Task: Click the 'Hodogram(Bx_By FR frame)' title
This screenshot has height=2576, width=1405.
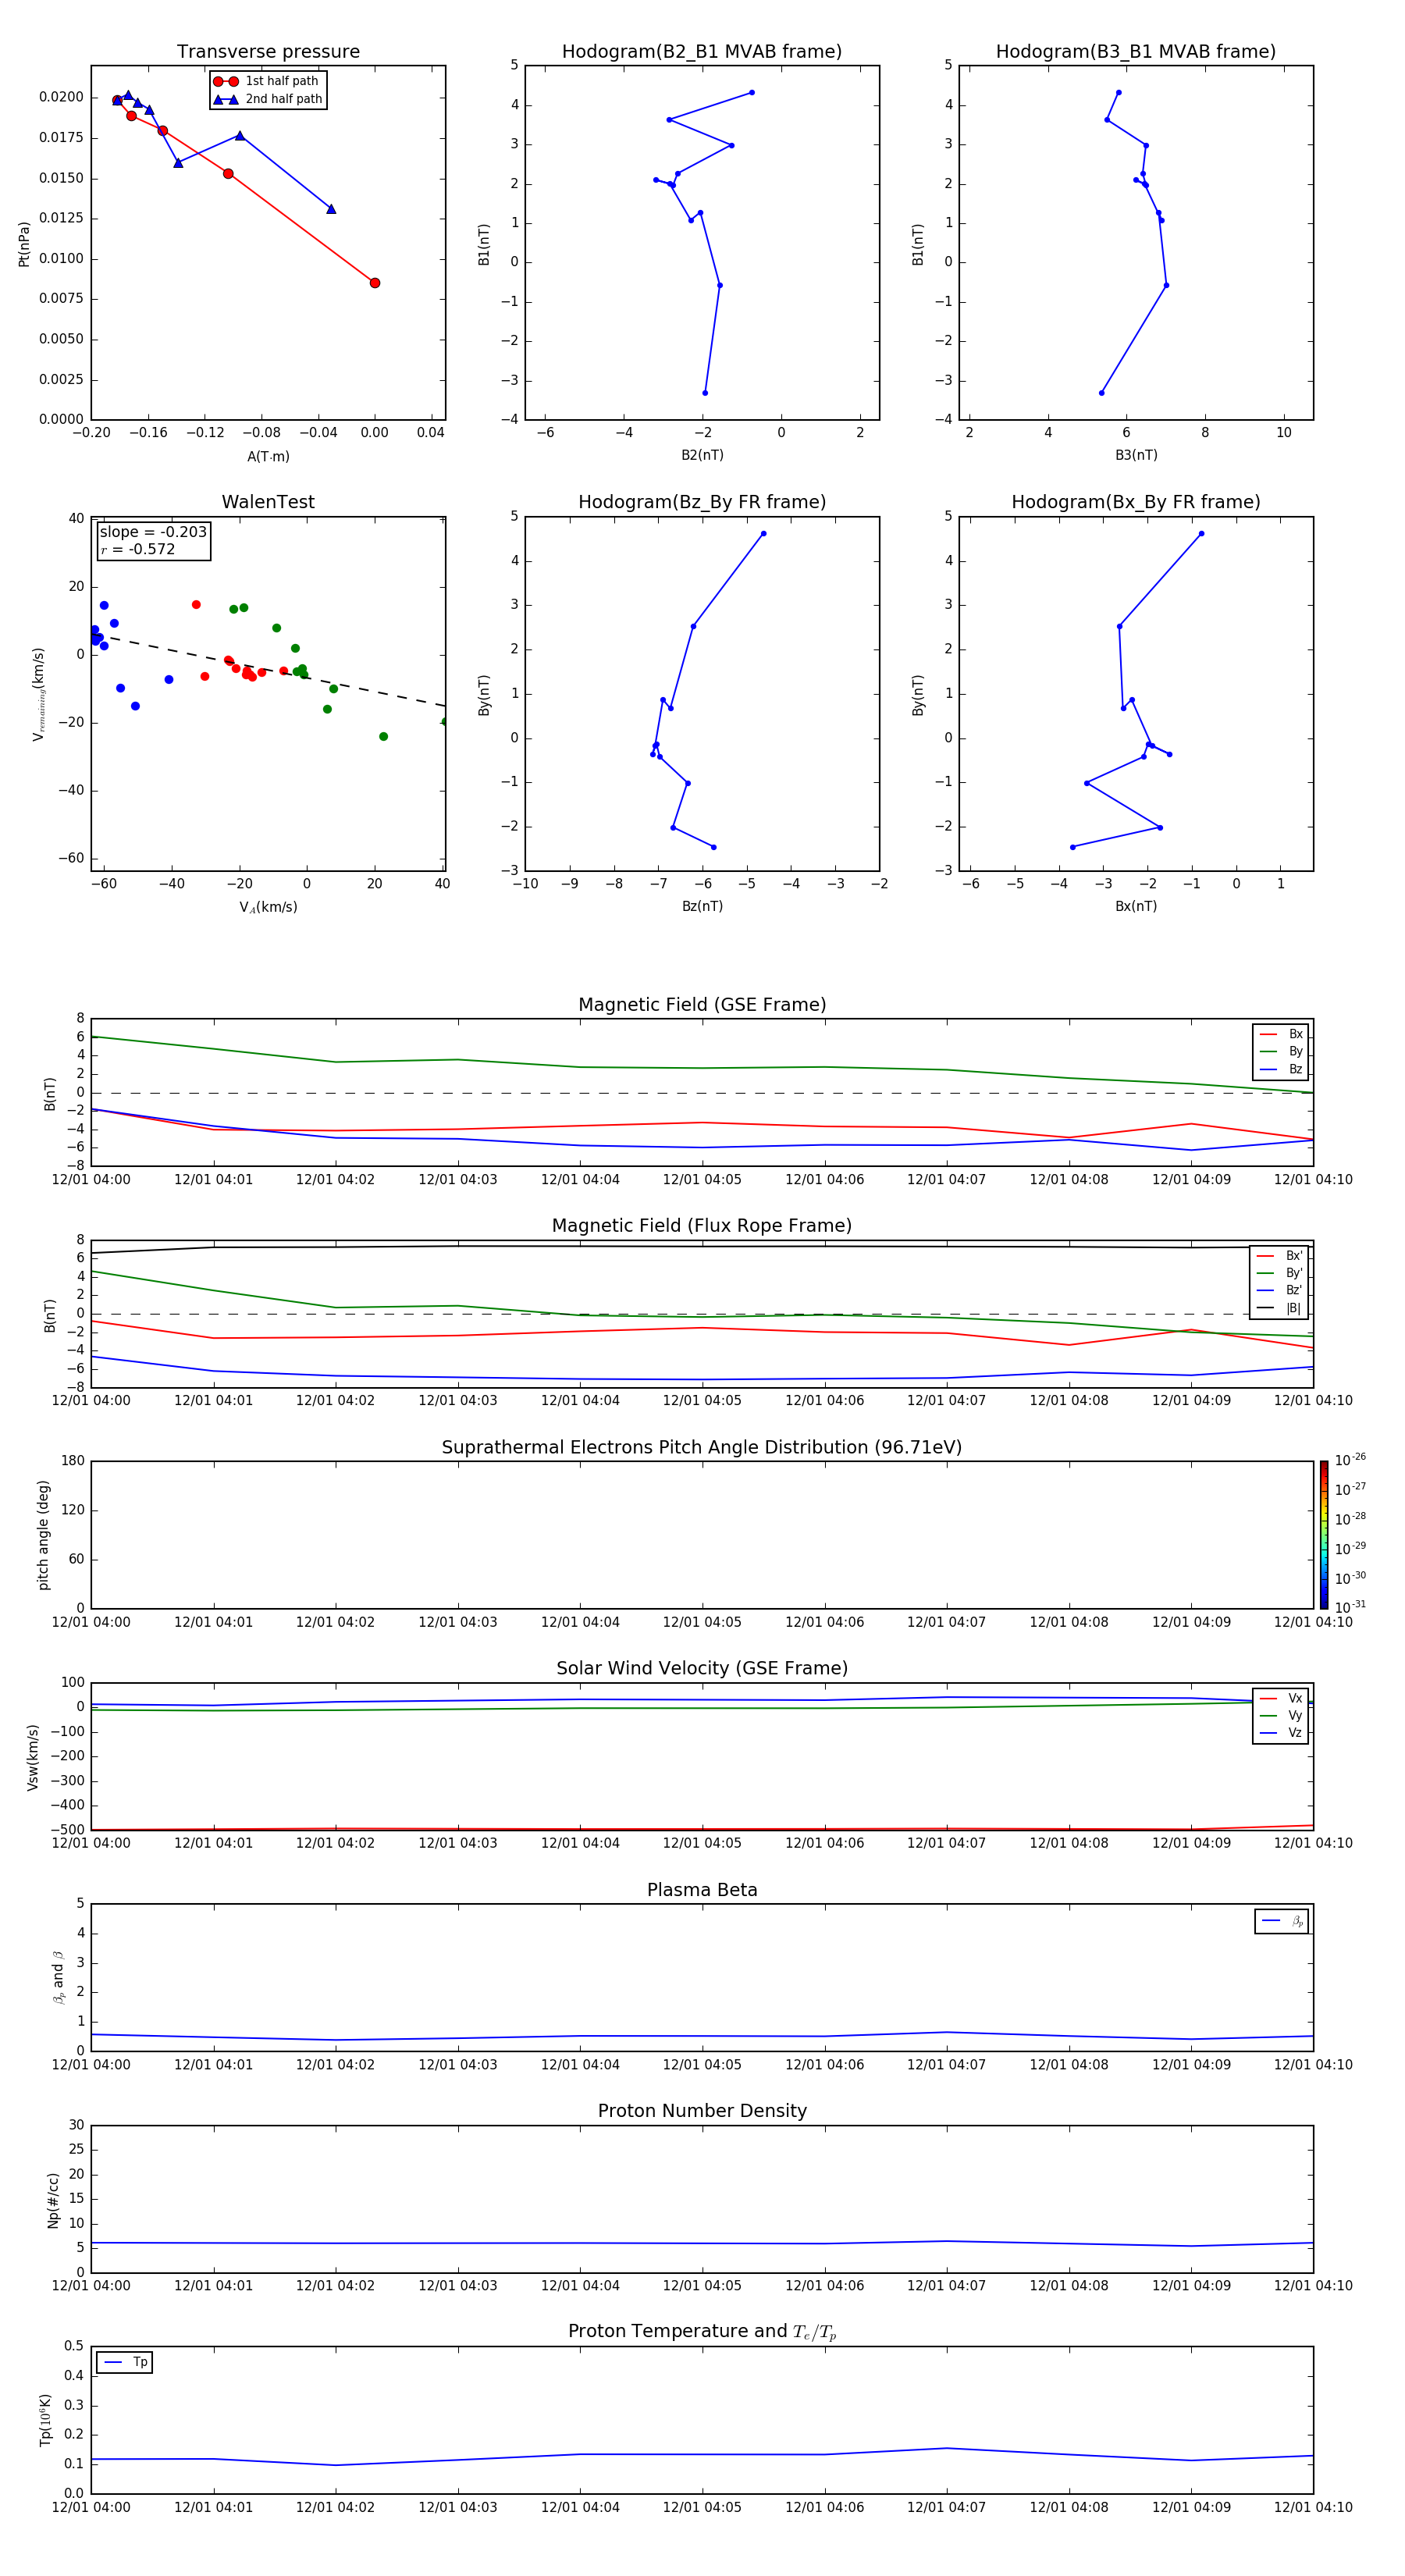Action: (1136, 502)
